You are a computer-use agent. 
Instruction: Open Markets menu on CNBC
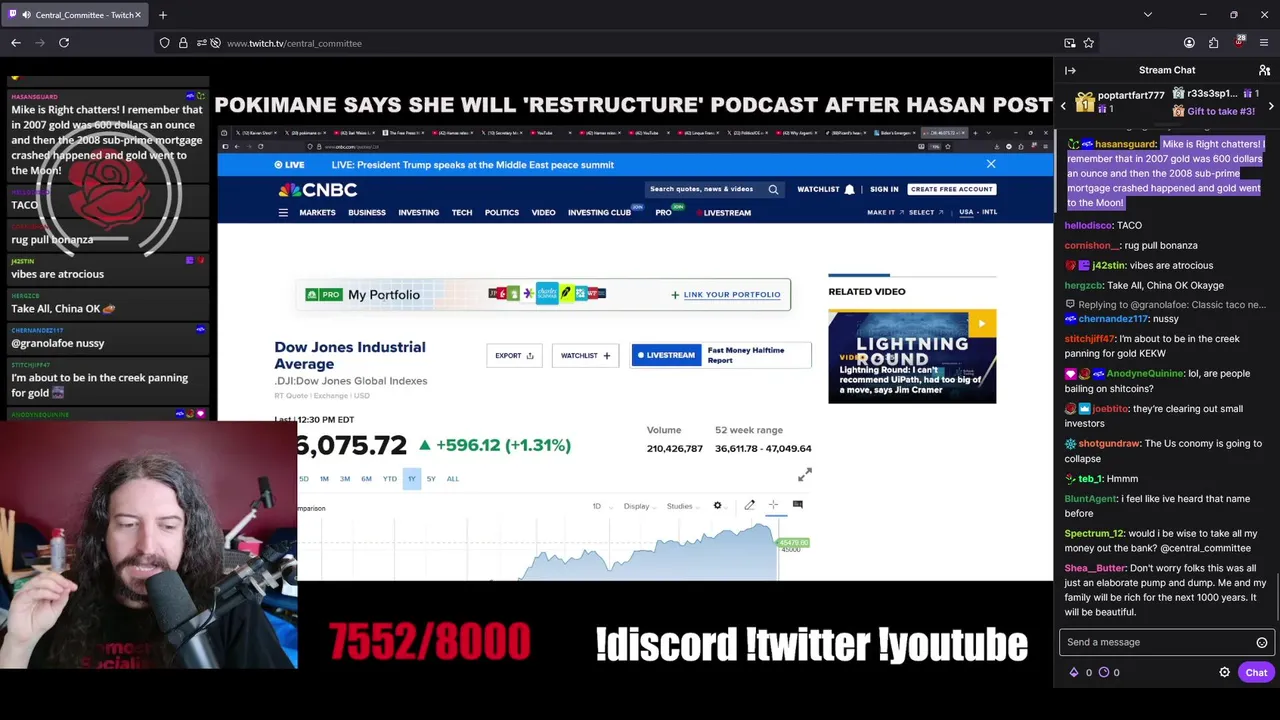tap(317, 213)
